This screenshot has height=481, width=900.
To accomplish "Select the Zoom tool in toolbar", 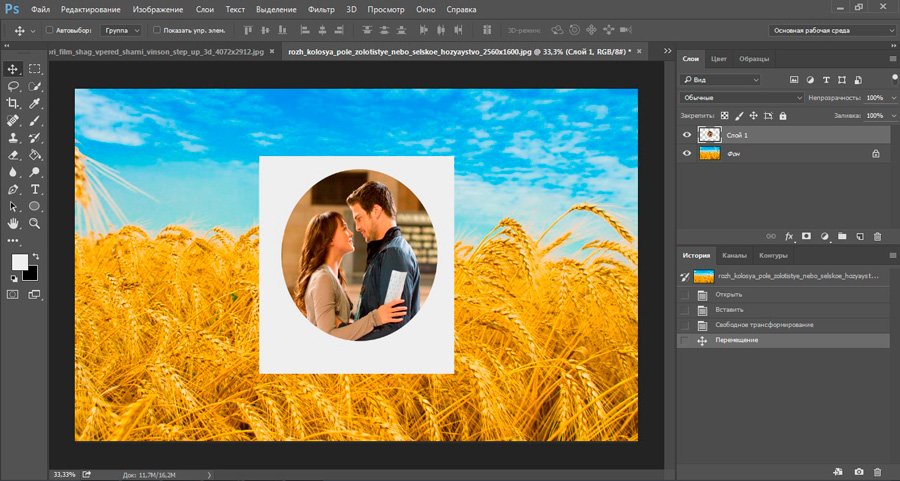I will point(35,223).
